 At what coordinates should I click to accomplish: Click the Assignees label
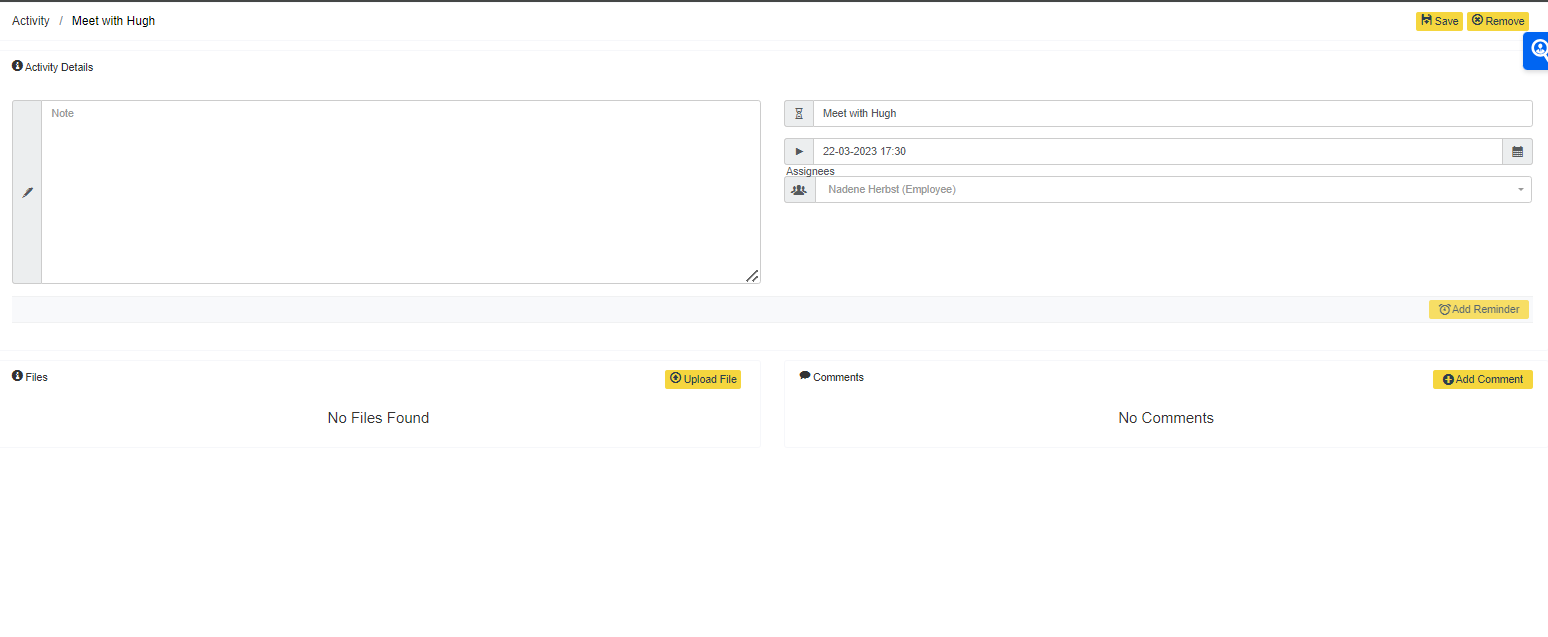click(810, 171)
